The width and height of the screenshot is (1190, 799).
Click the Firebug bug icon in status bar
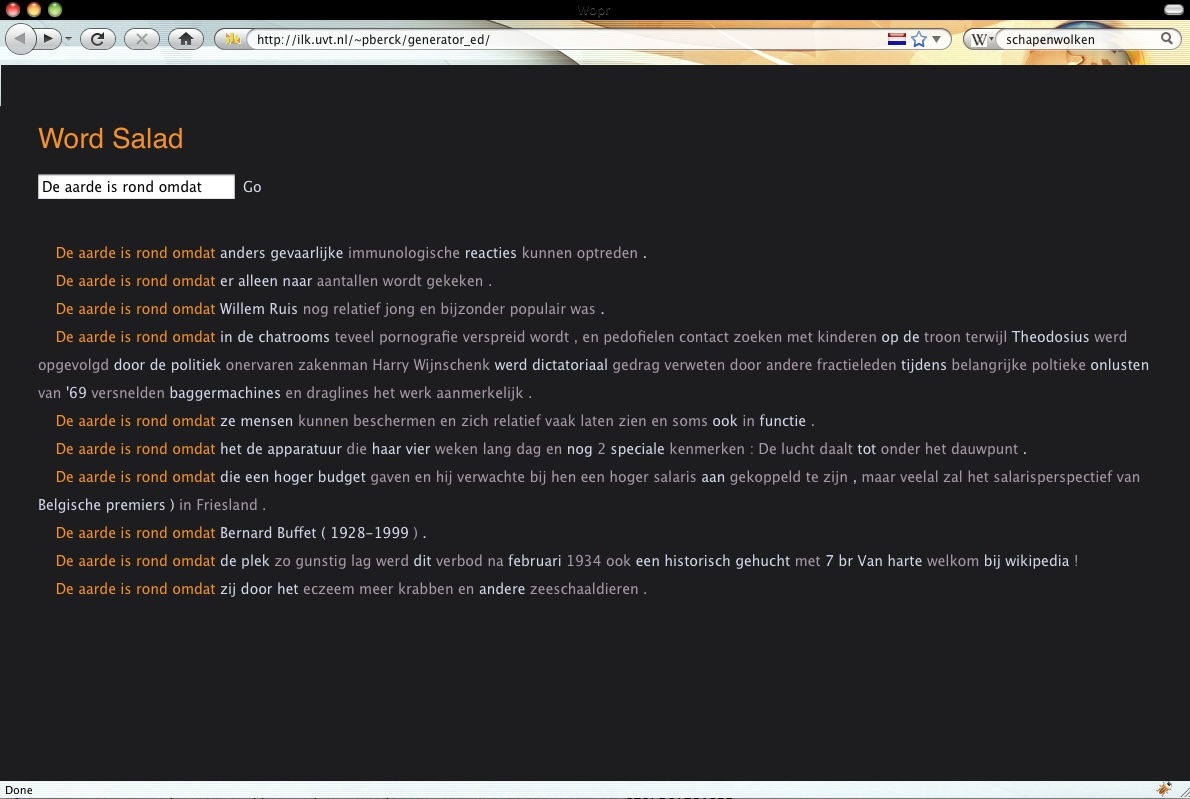click(1164, 789)
